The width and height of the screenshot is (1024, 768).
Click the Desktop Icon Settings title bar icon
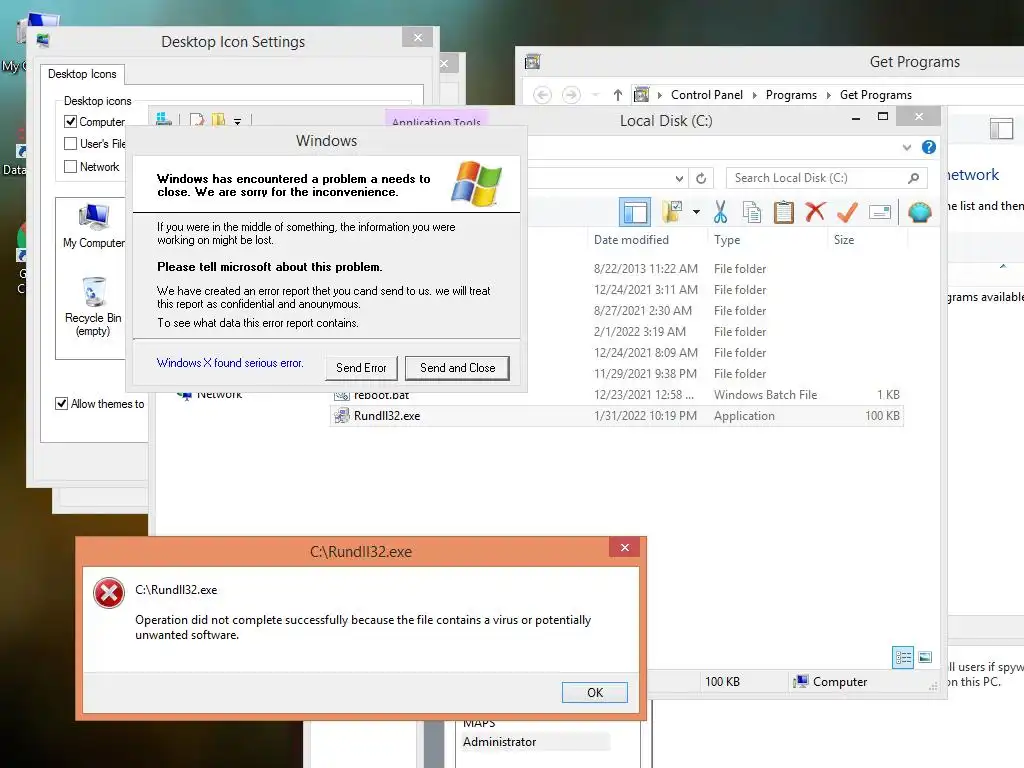[x=43, y=40]
